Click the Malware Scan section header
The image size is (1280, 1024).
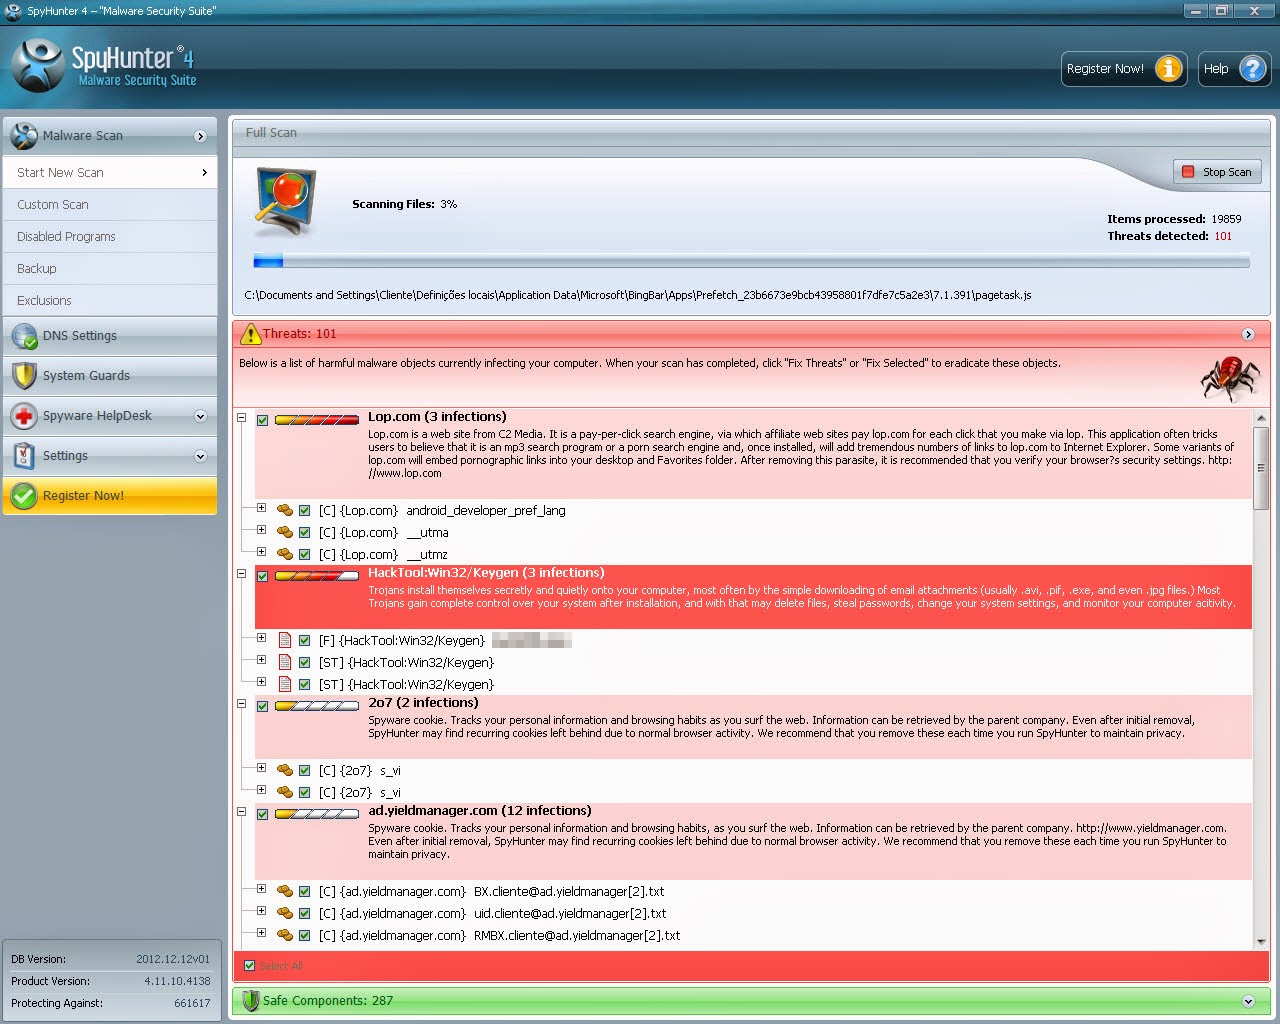pos(110,135)
